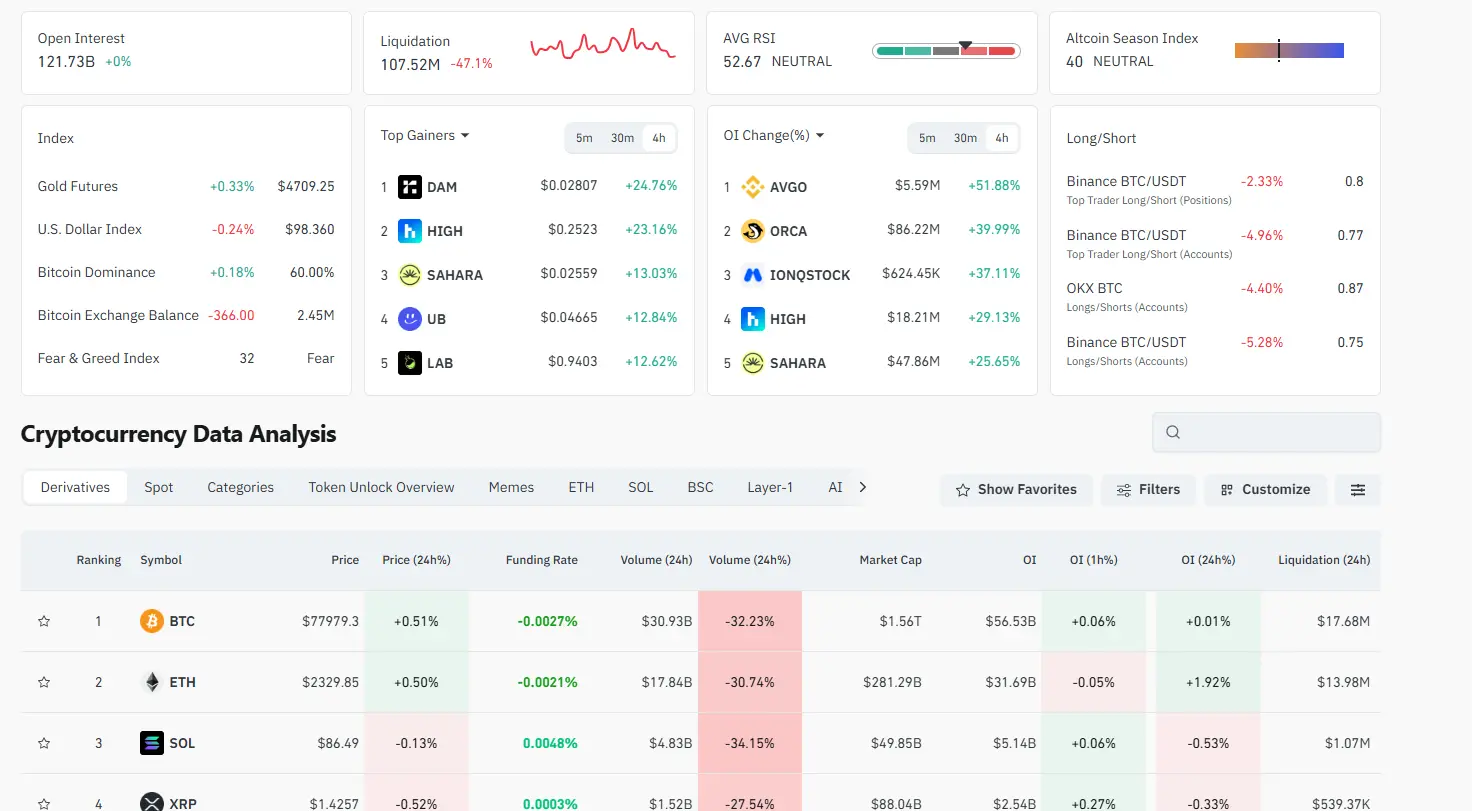Click the SAHARA icon in OI Change
Image resolution: width=1472 pixels, height=811 pixels.
tap(753, 363)
